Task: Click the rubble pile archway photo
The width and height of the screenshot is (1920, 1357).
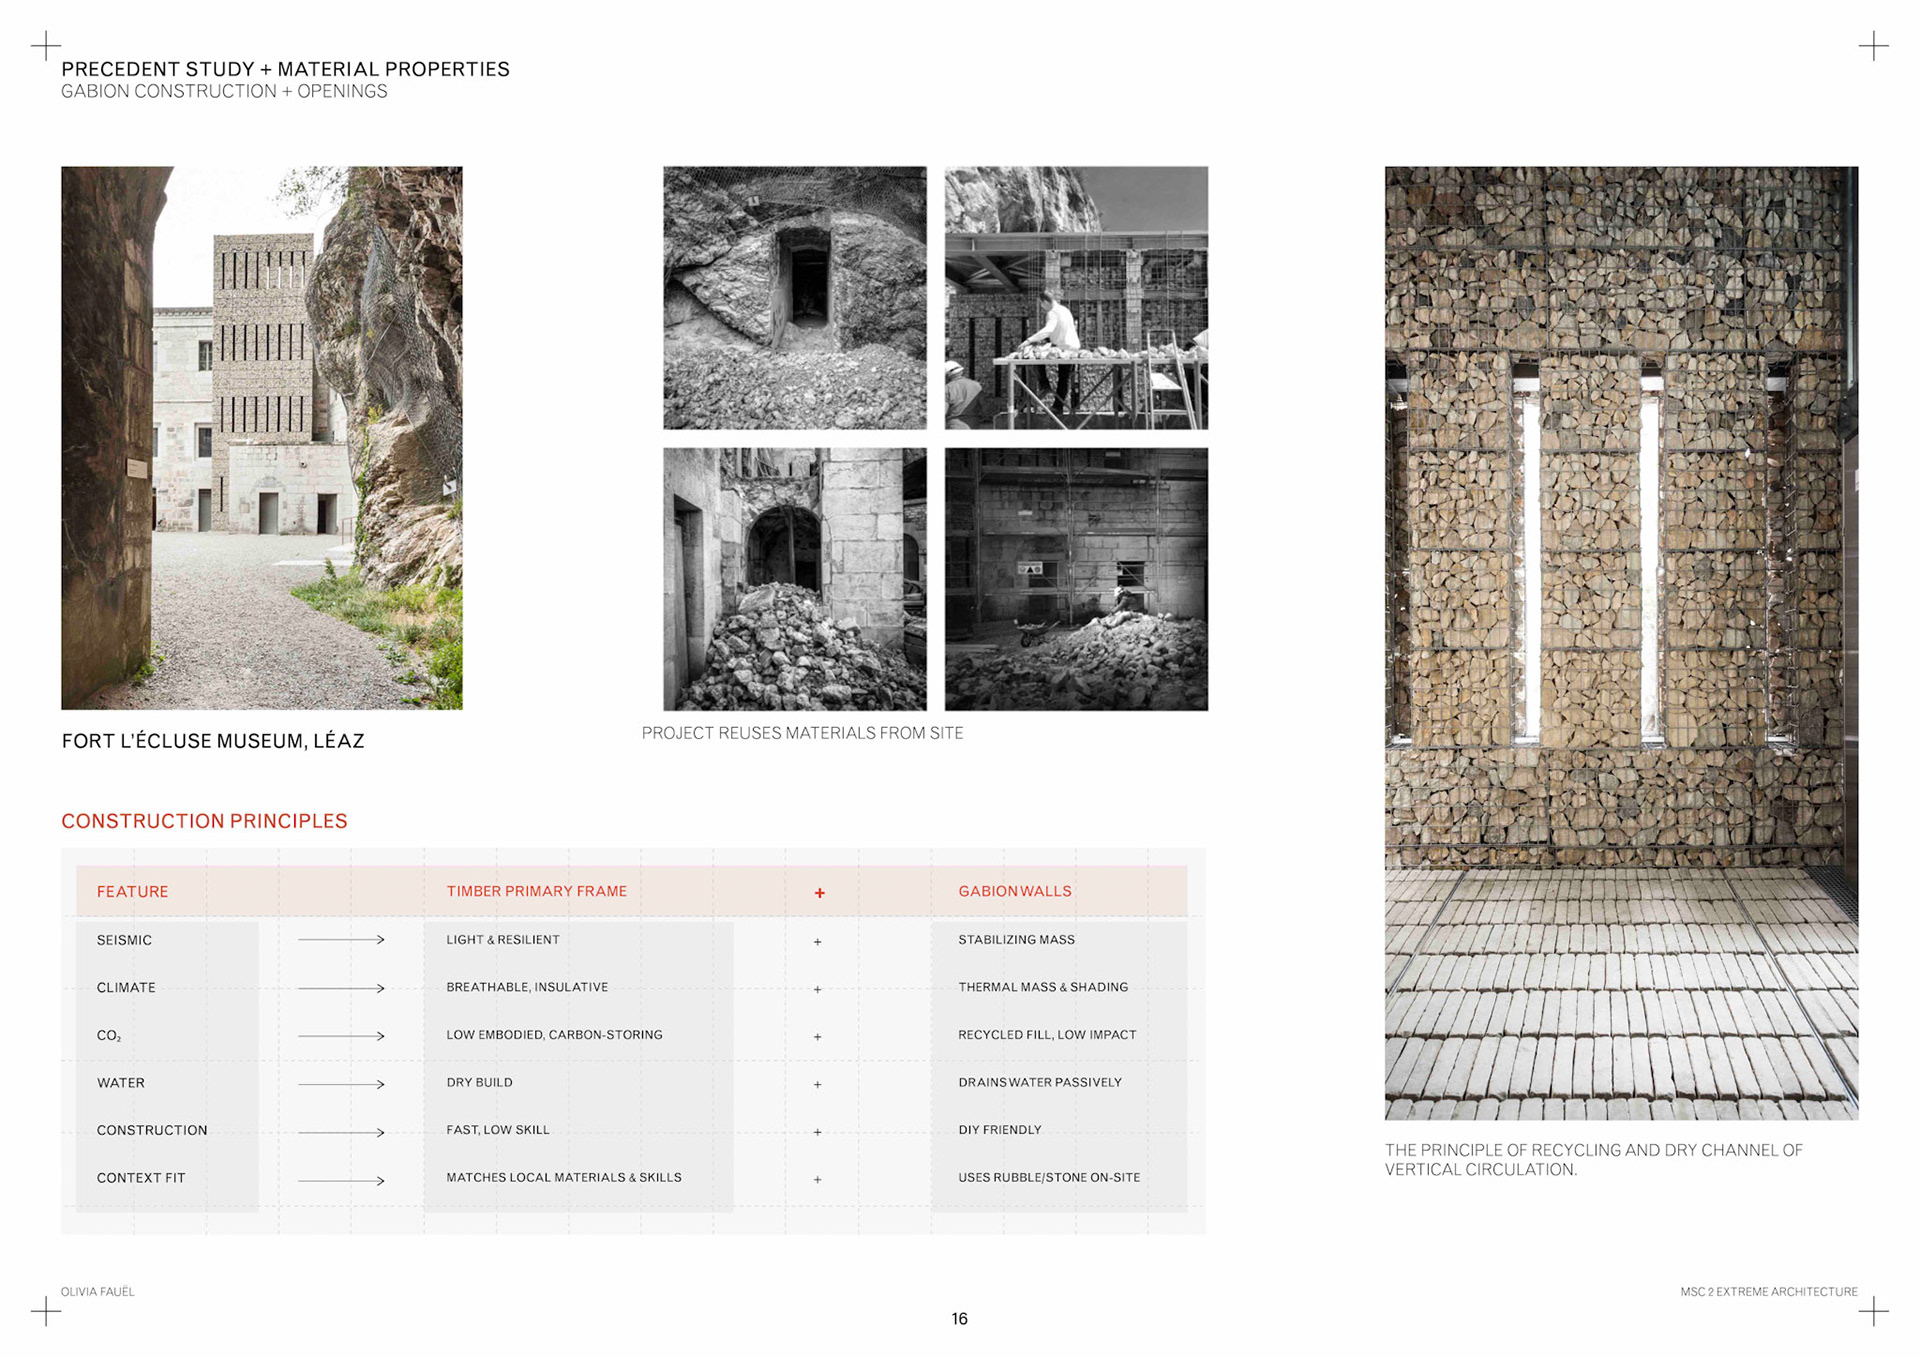Action: (795, 579)
